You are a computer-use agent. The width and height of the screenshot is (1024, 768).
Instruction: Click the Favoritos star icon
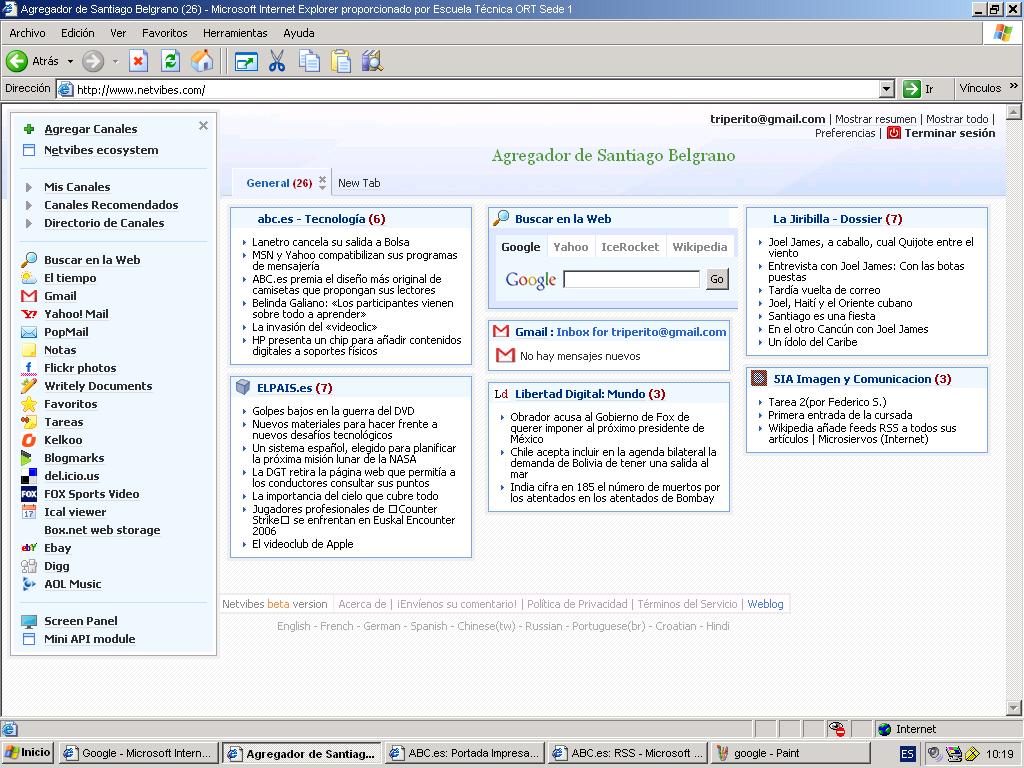[x=29, y=404]
